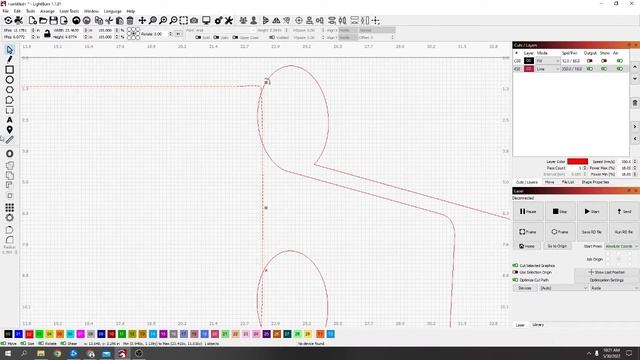The height and width of the screenshot is (360, 640).
Task: Select the Create Text tool
Action: 10,120
